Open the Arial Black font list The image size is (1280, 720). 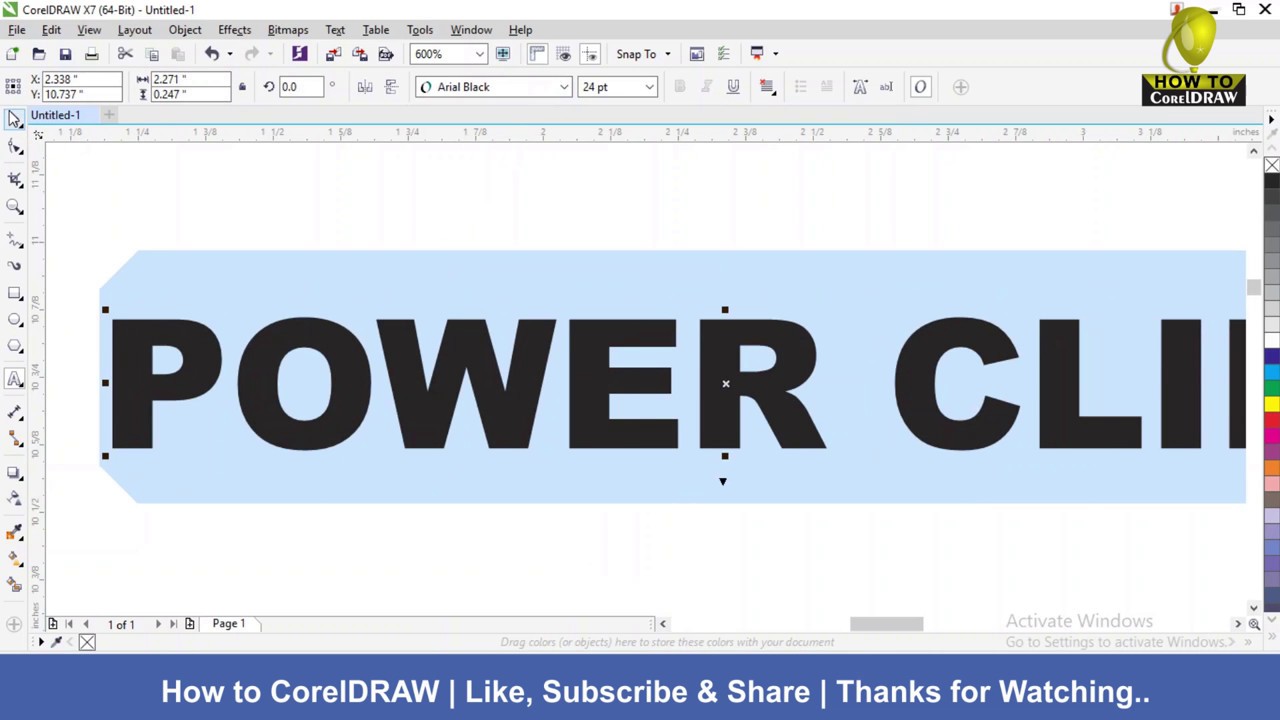coord(563,87)
